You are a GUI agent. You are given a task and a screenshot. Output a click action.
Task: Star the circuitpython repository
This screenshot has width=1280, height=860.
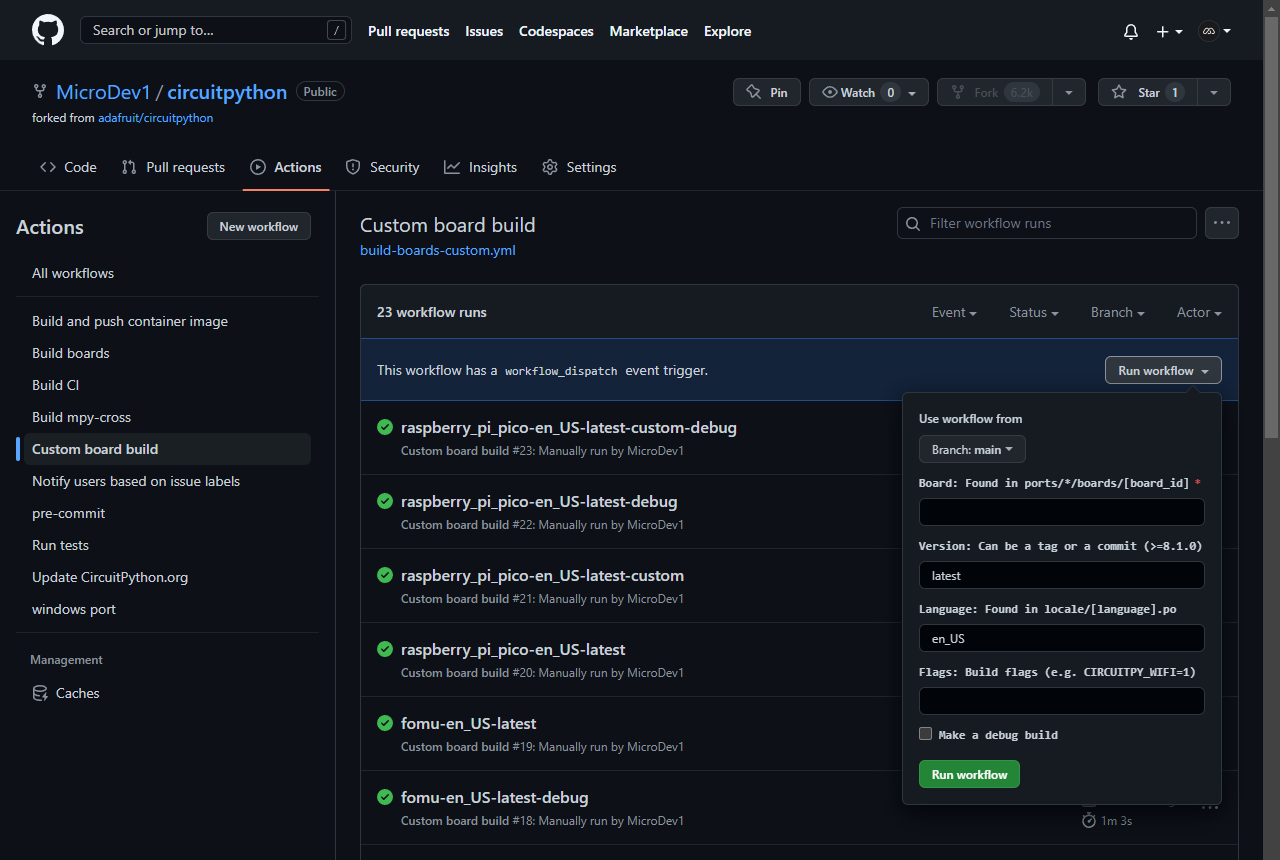click(1148, 92)
